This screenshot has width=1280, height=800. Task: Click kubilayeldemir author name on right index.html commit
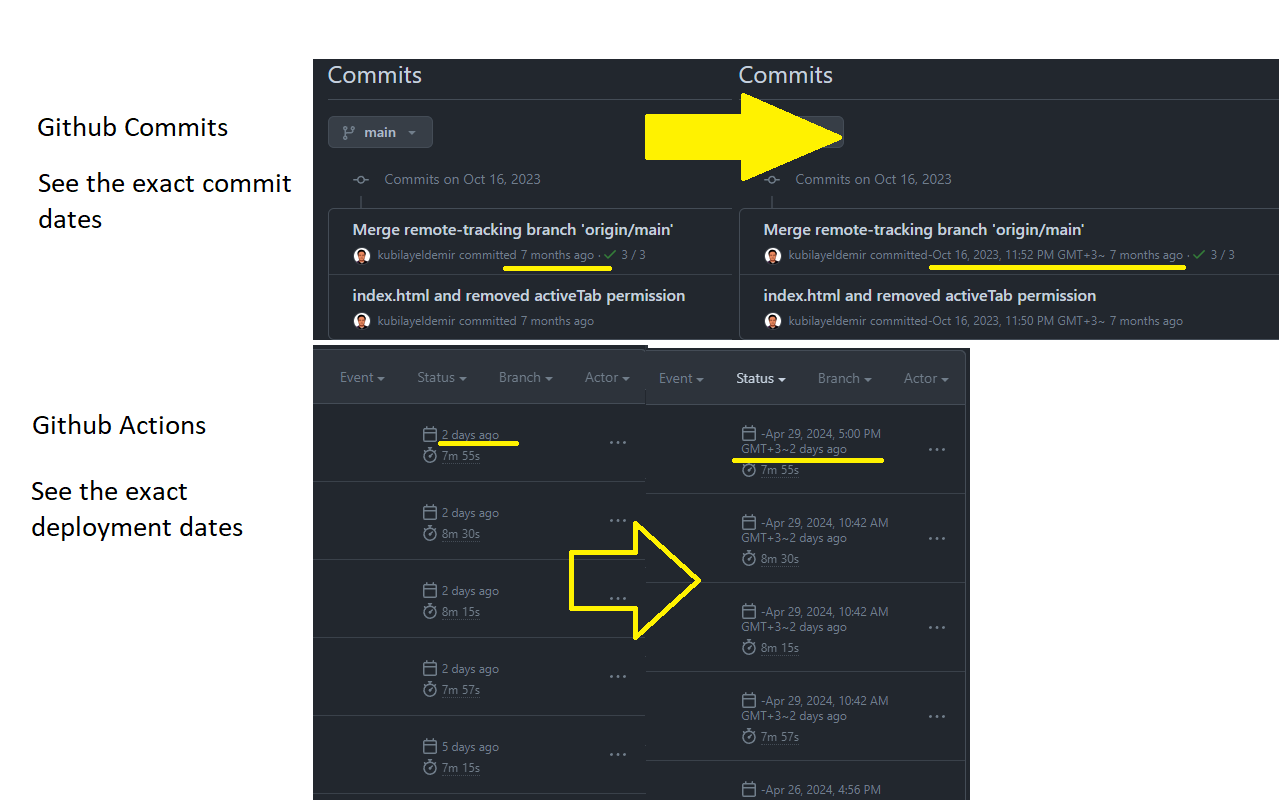pos(827,321)
